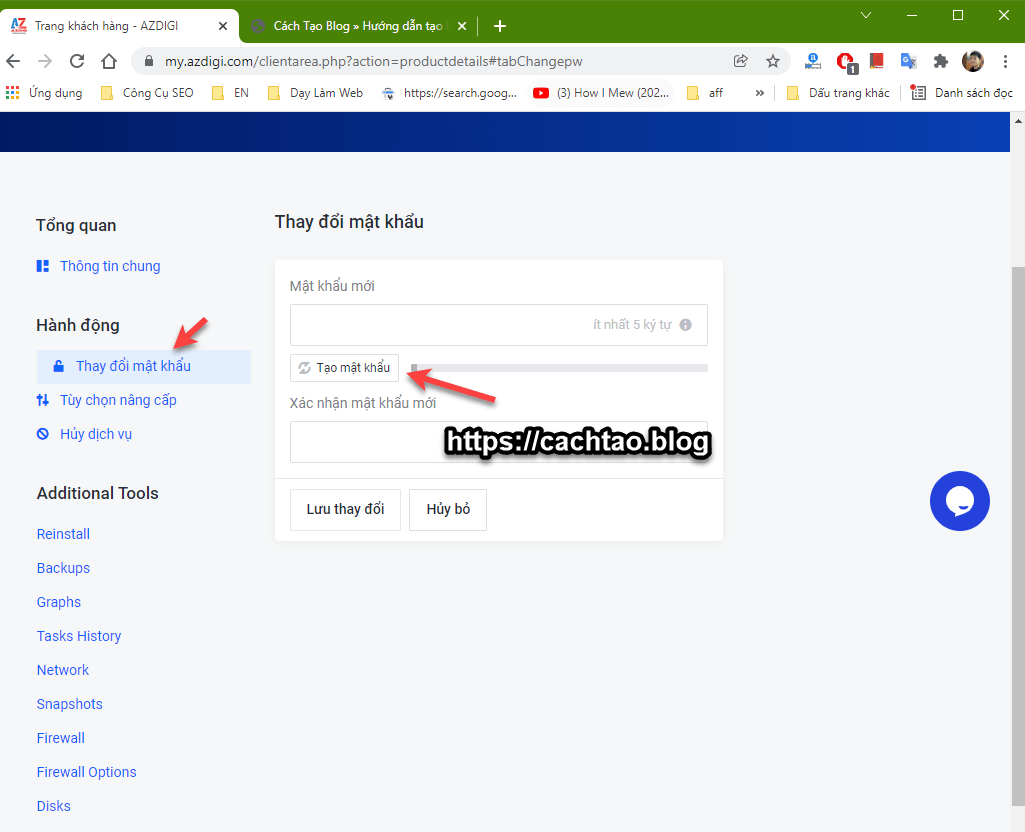Open Snapshots link
This screenshot has width=1025, height=832.
pyautogui.click(x=70, y=704)
